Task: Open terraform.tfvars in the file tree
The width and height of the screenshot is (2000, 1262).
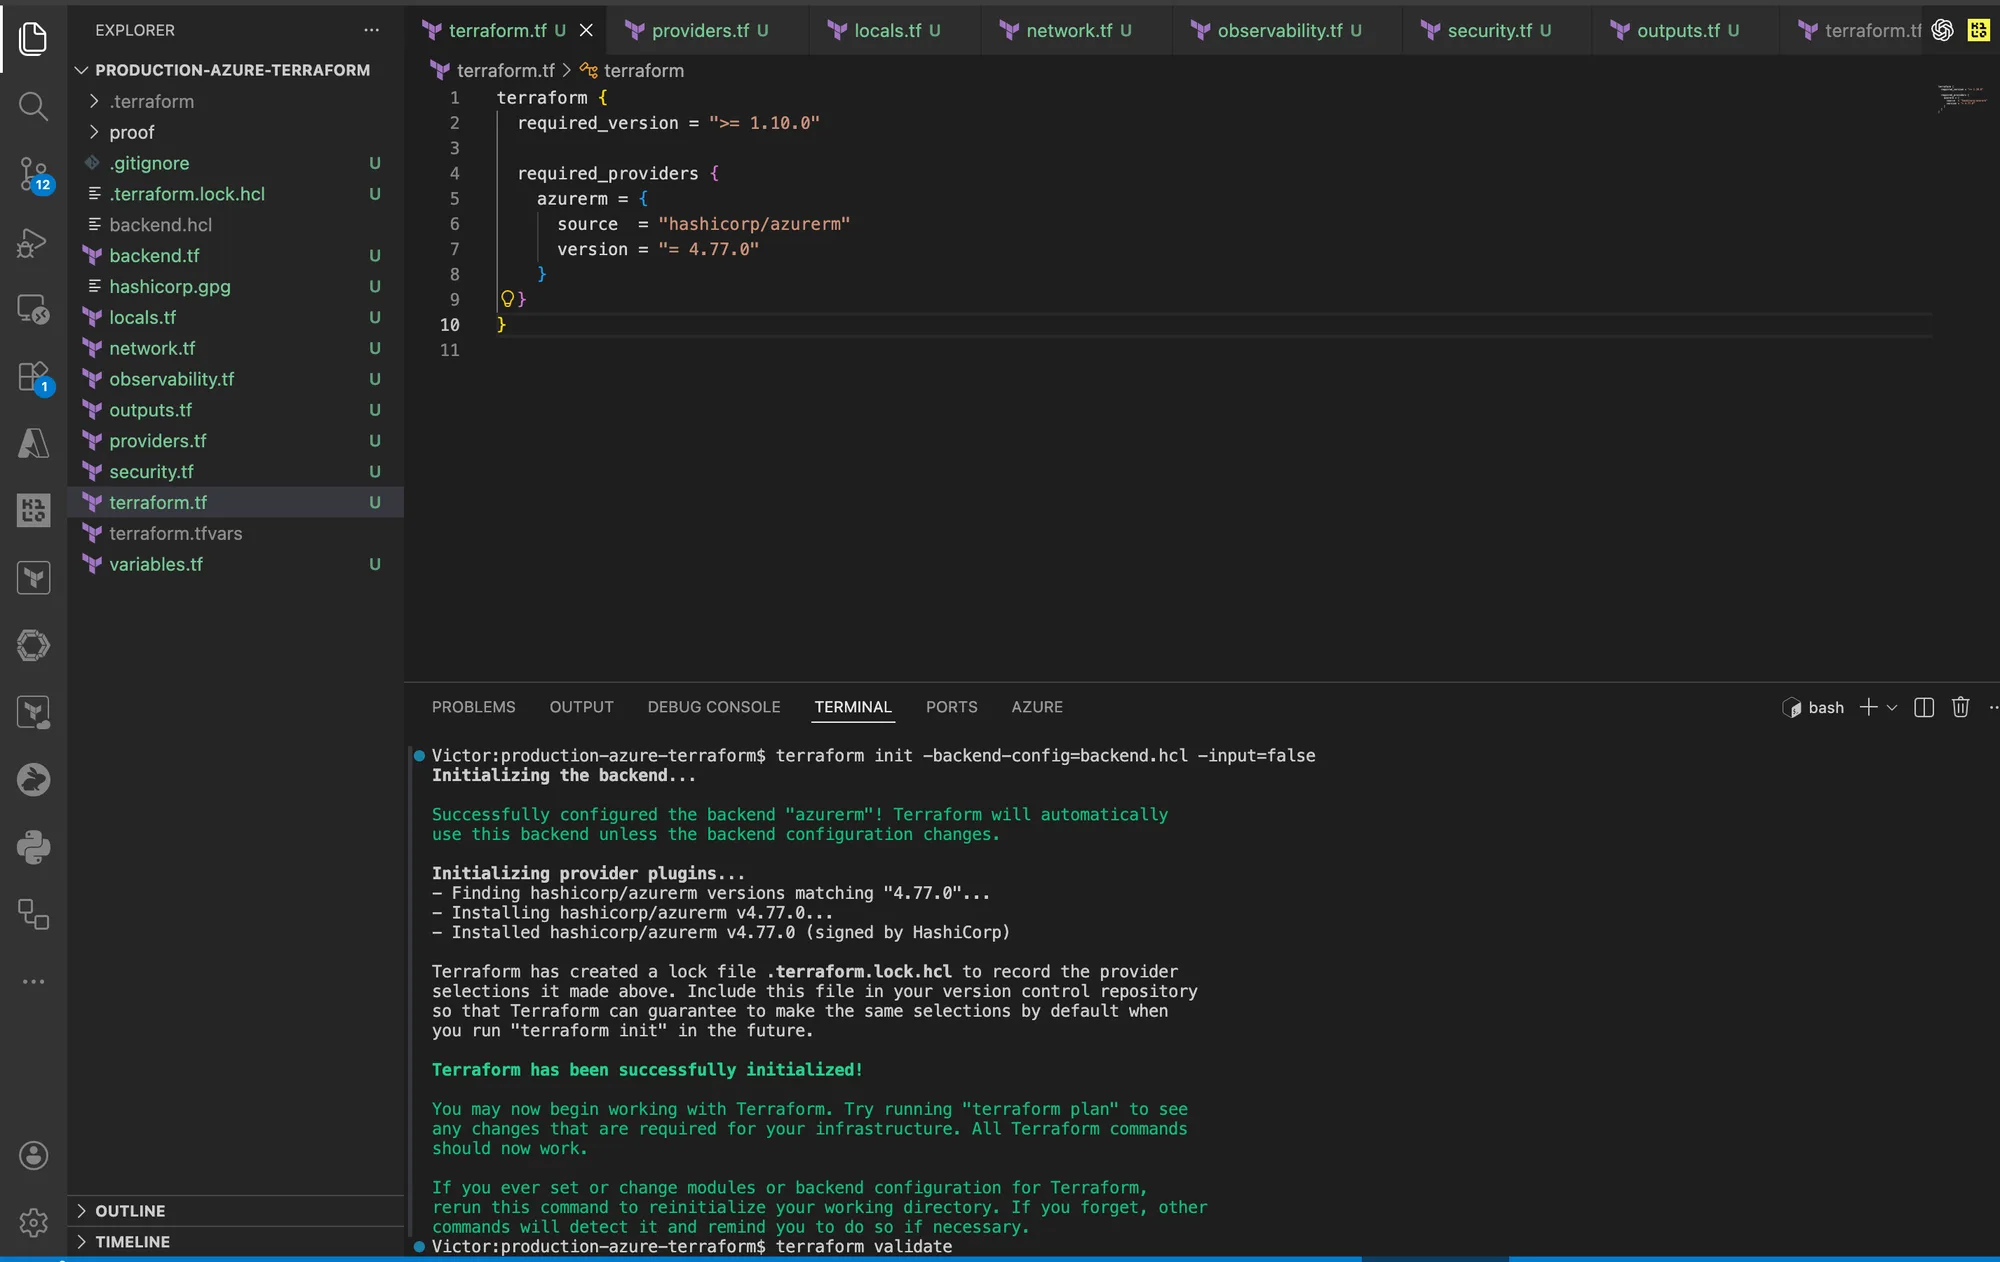Action: click(x=236, y=534)
